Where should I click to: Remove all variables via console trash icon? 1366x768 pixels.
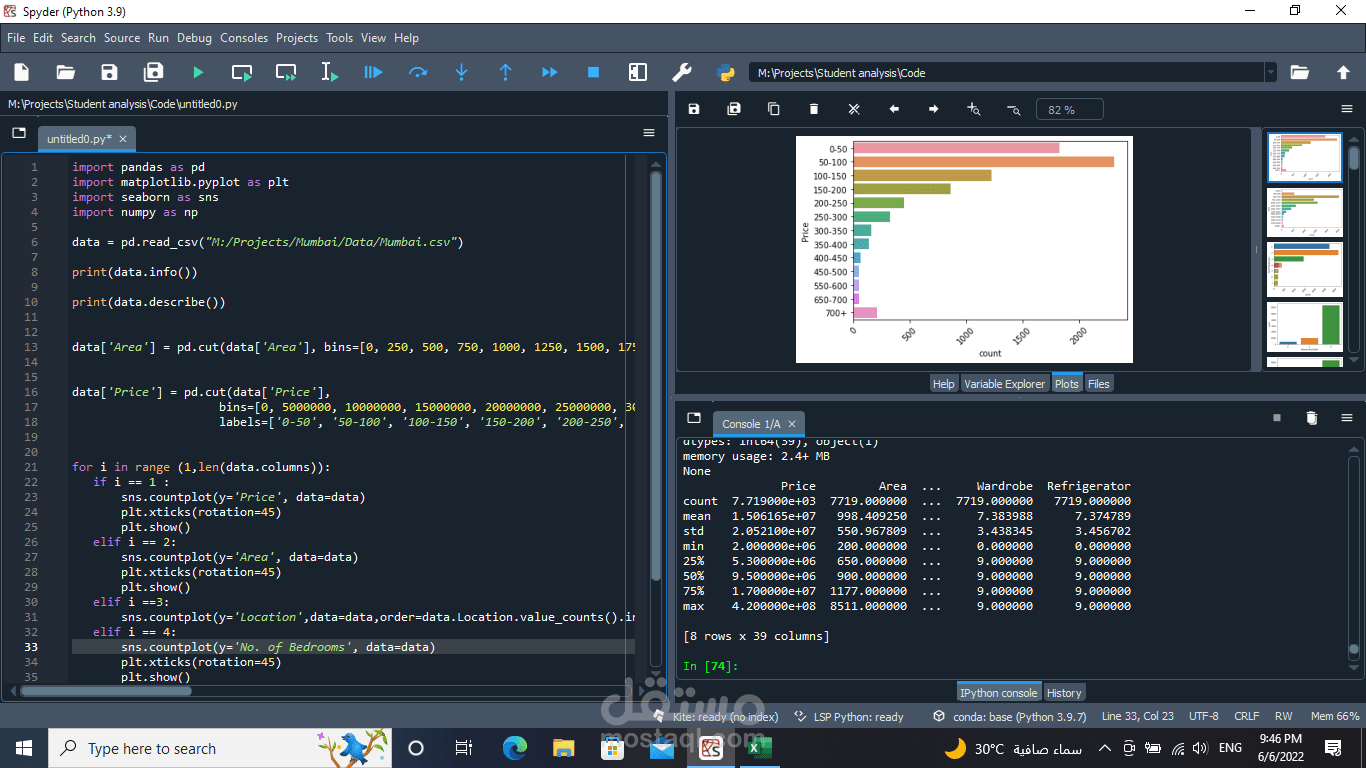pyautogui.click(x=1312, y=418)
